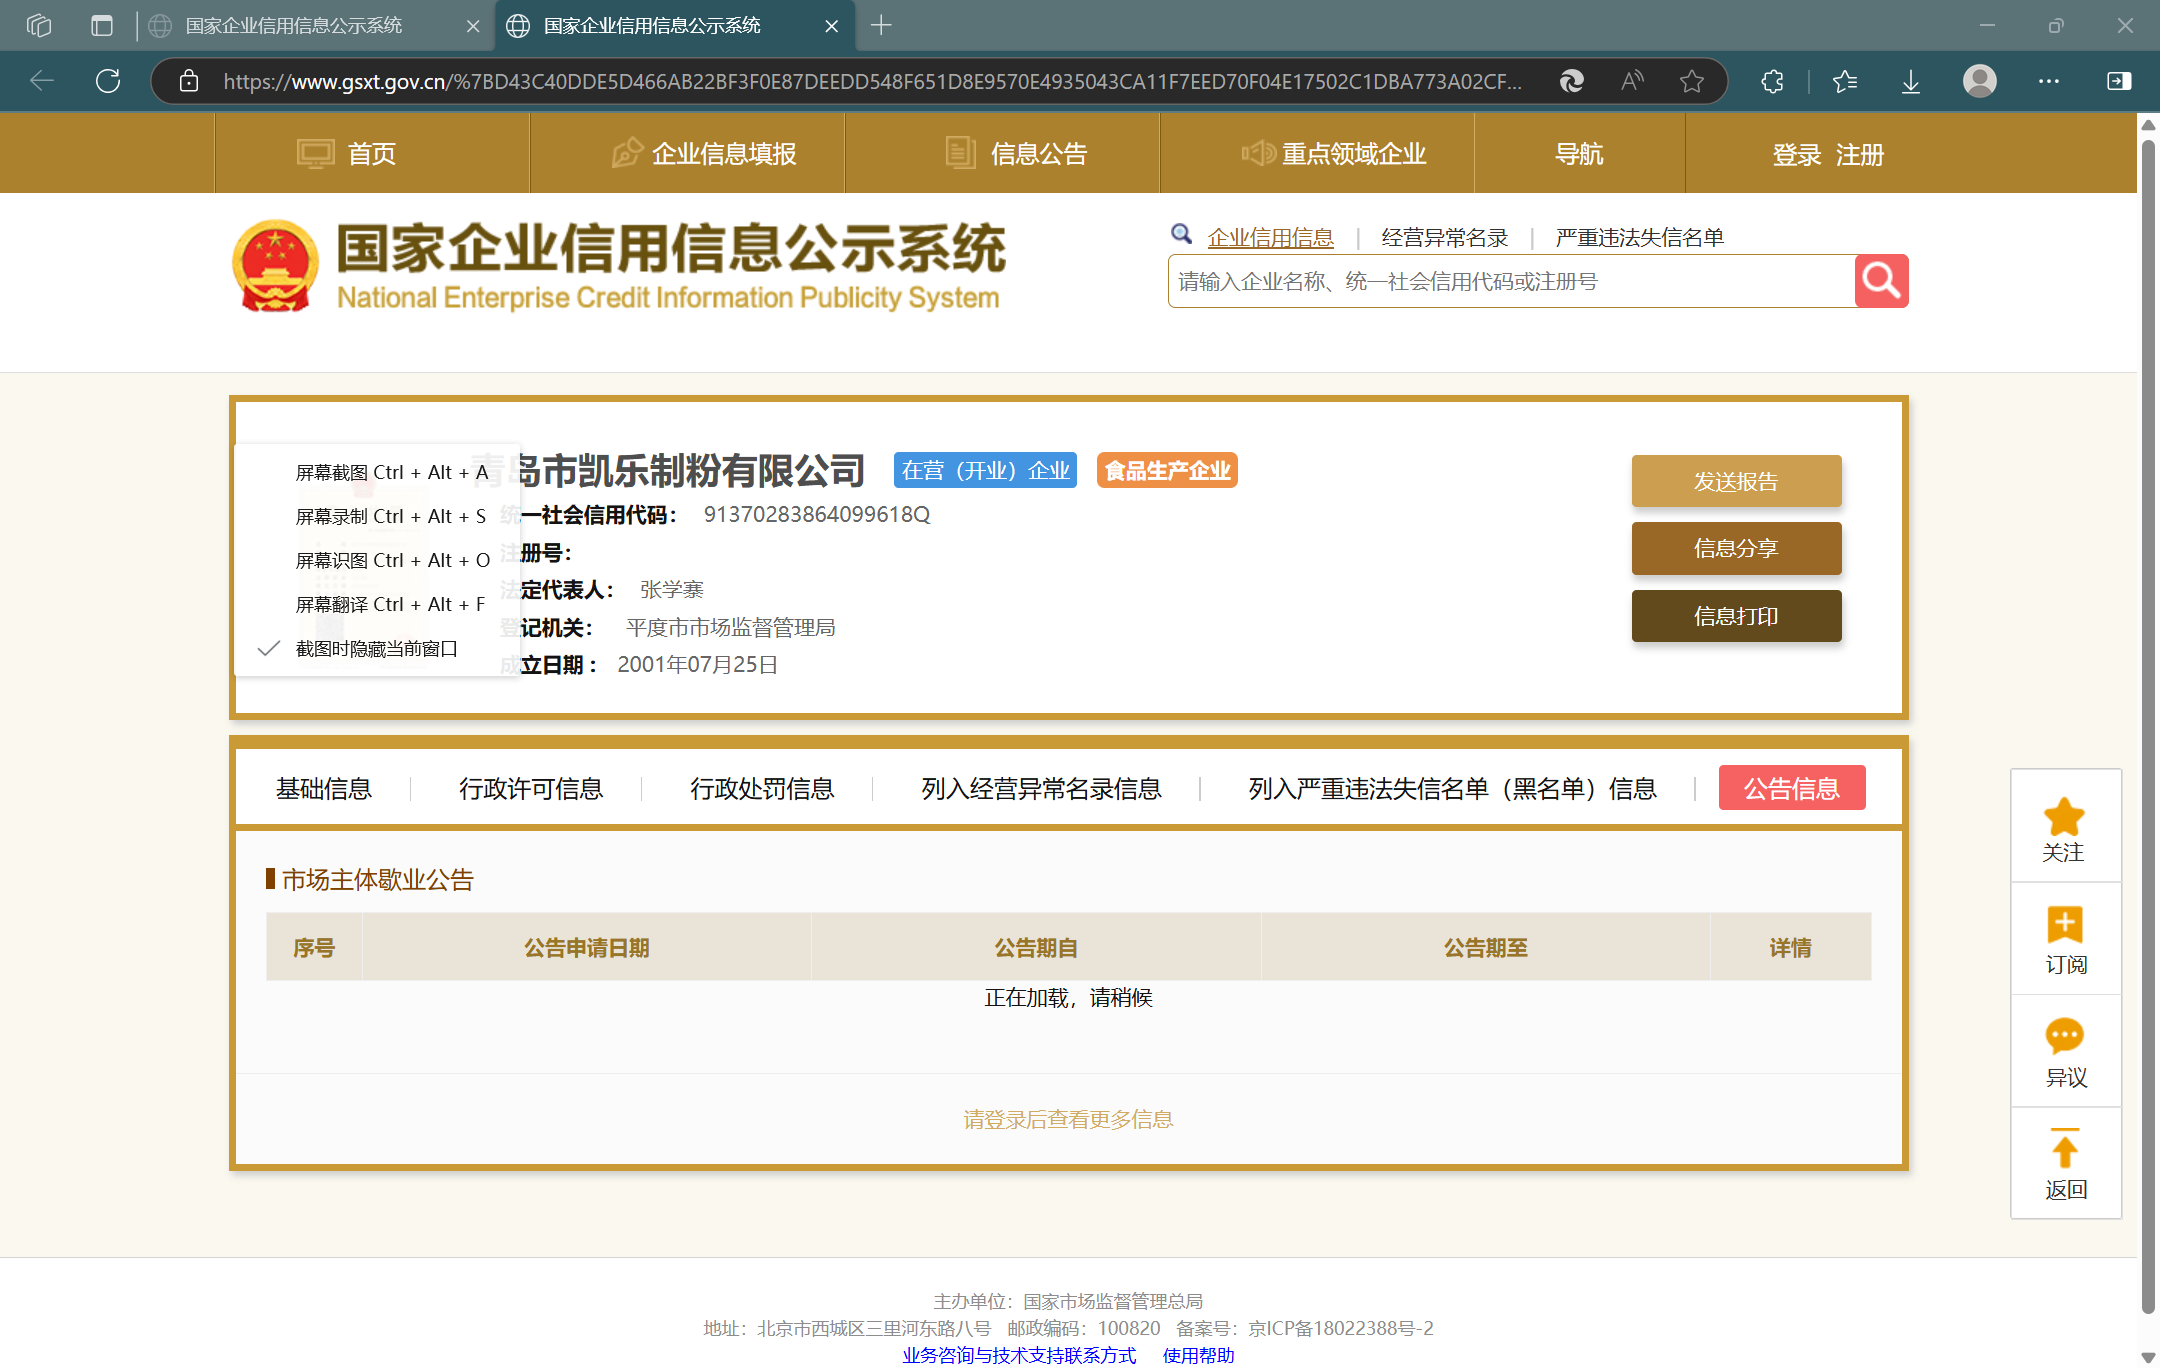Viewport: 2160px width, 1368px height.
Task: Open workspaces icon in tab bar
Action: tap(39, 25)
